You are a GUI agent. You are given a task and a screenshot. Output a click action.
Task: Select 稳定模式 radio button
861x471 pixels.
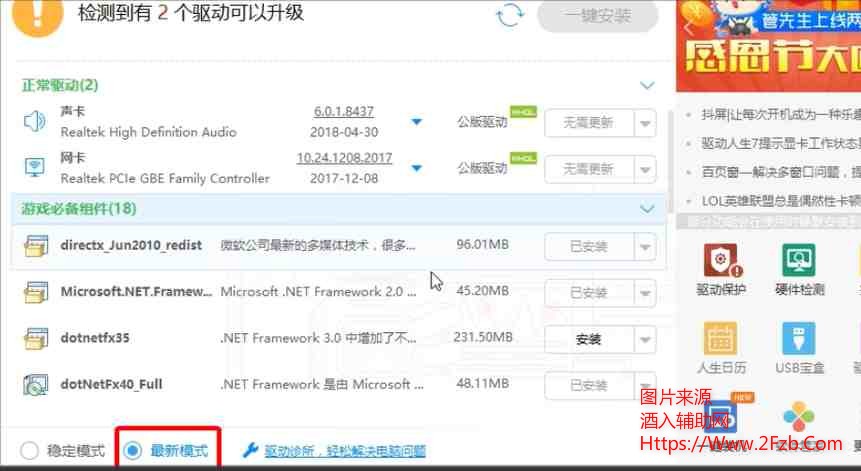point(29,451)
